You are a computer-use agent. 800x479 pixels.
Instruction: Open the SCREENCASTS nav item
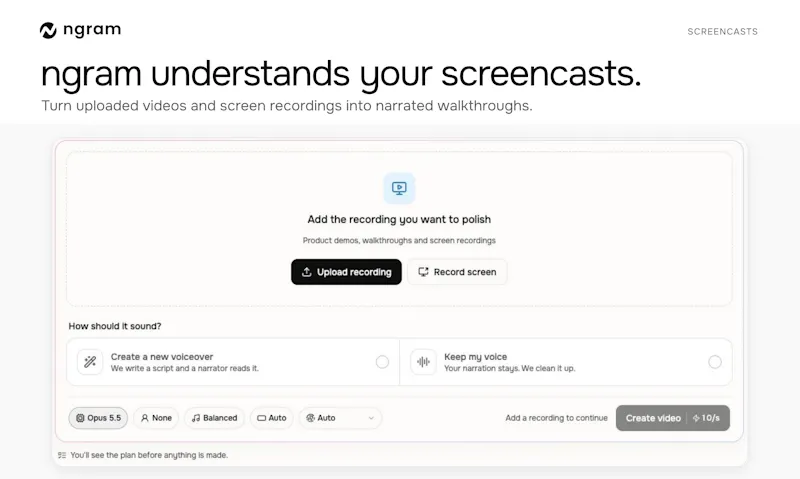pyautogui.click(x=722, y=32)
